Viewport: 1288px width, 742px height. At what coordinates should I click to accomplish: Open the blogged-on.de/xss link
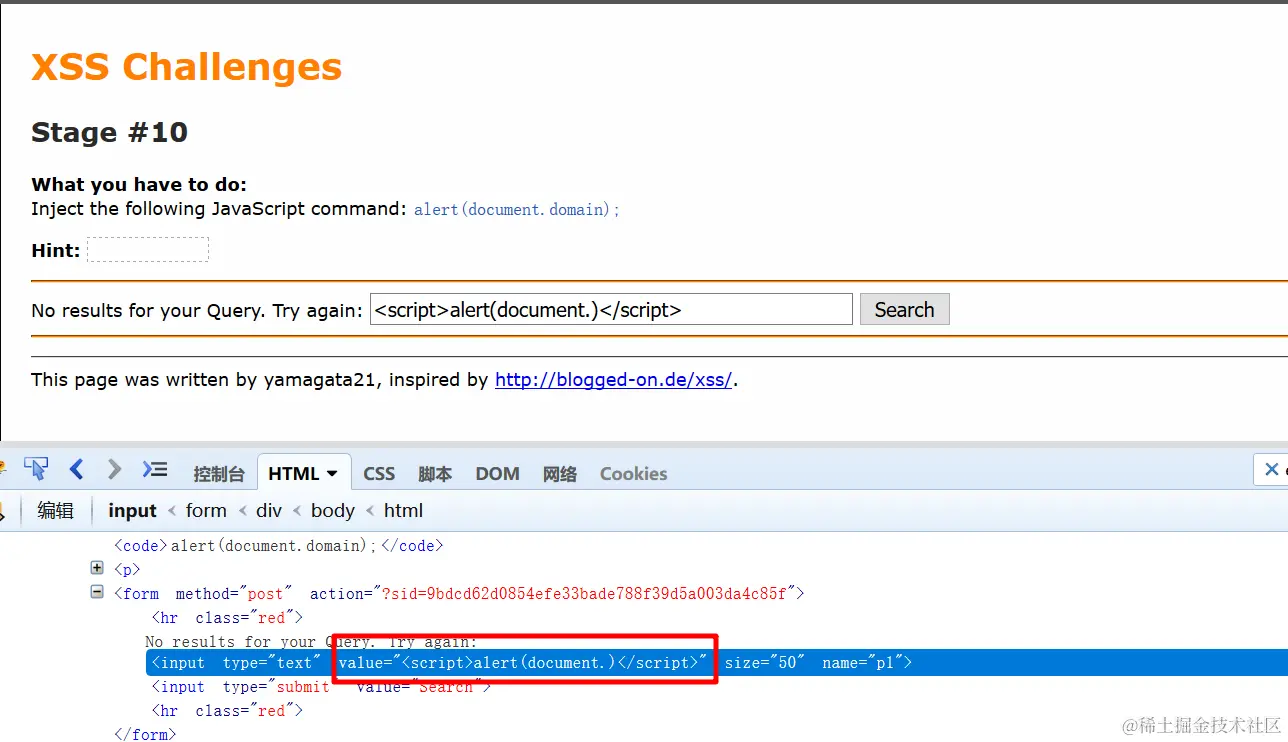coord(614,380)
